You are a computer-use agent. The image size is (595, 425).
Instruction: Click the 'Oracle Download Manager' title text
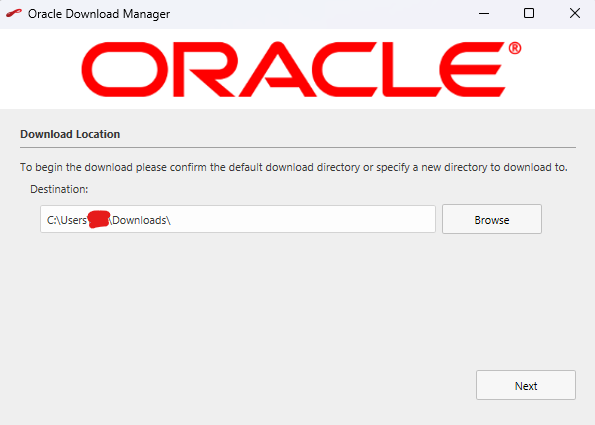[x=99, y=14]
